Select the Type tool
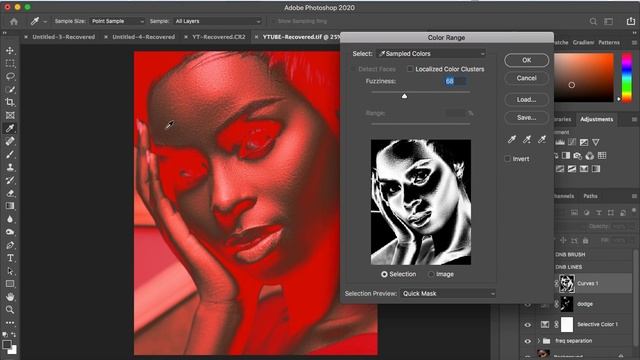The height and width of the screenshot is (360, 640). [10, 258]
